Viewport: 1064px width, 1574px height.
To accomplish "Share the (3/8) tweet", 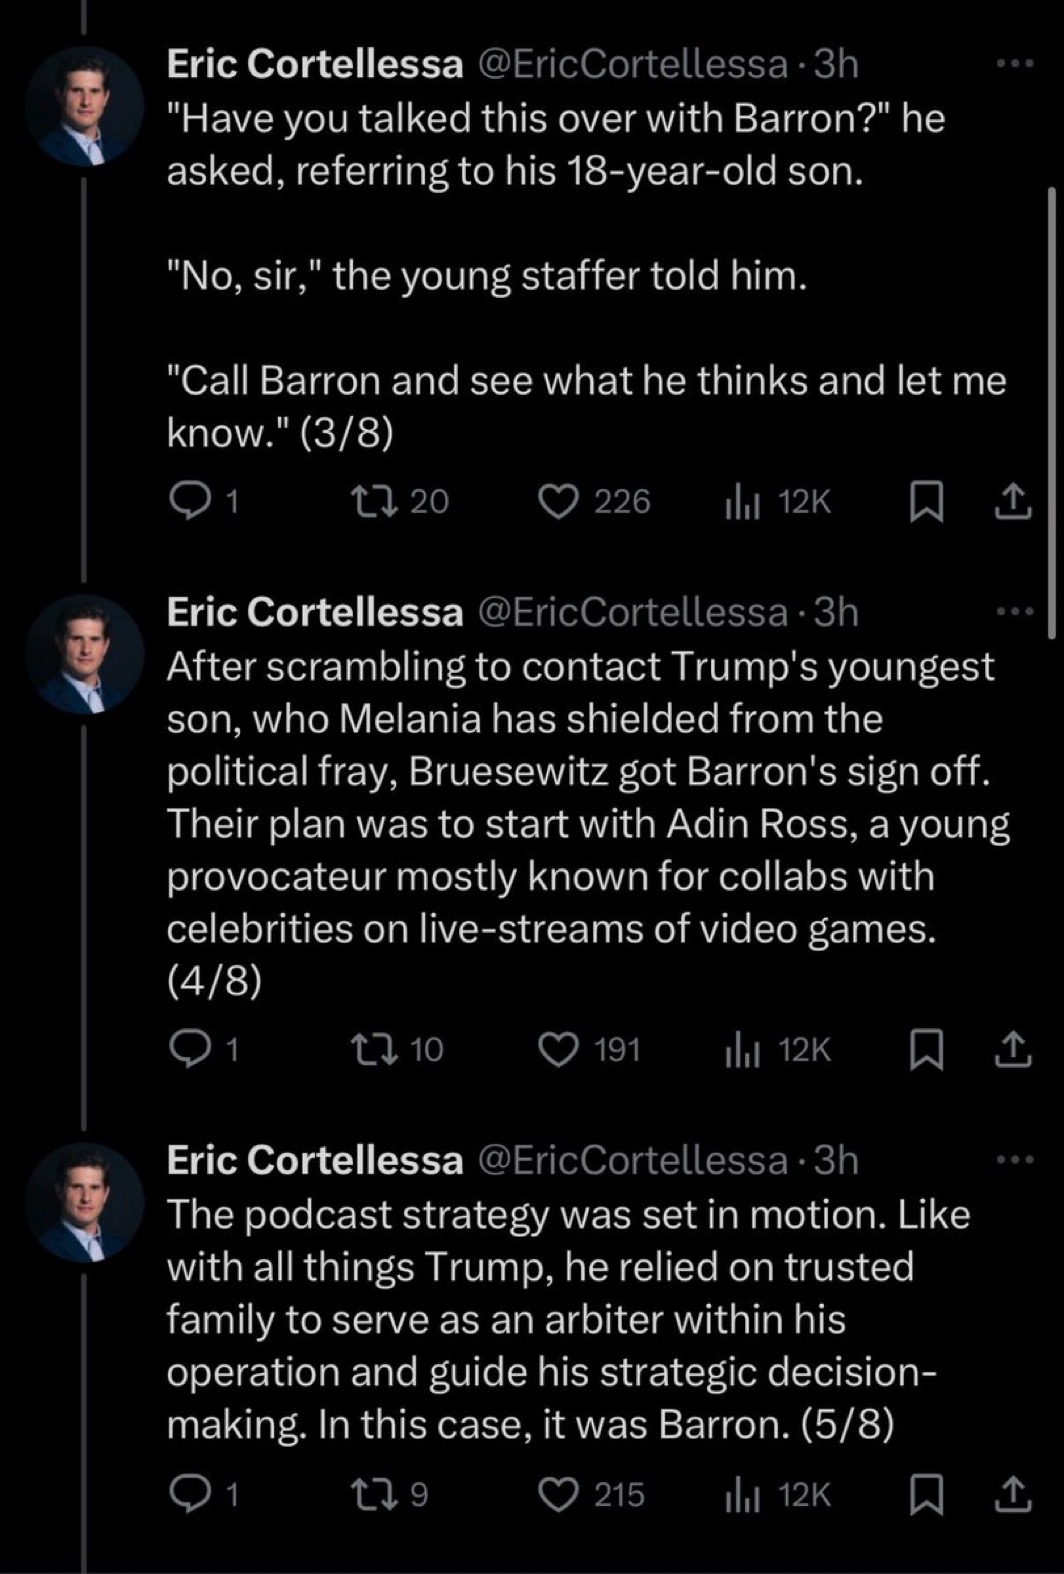I will 1012,501.
